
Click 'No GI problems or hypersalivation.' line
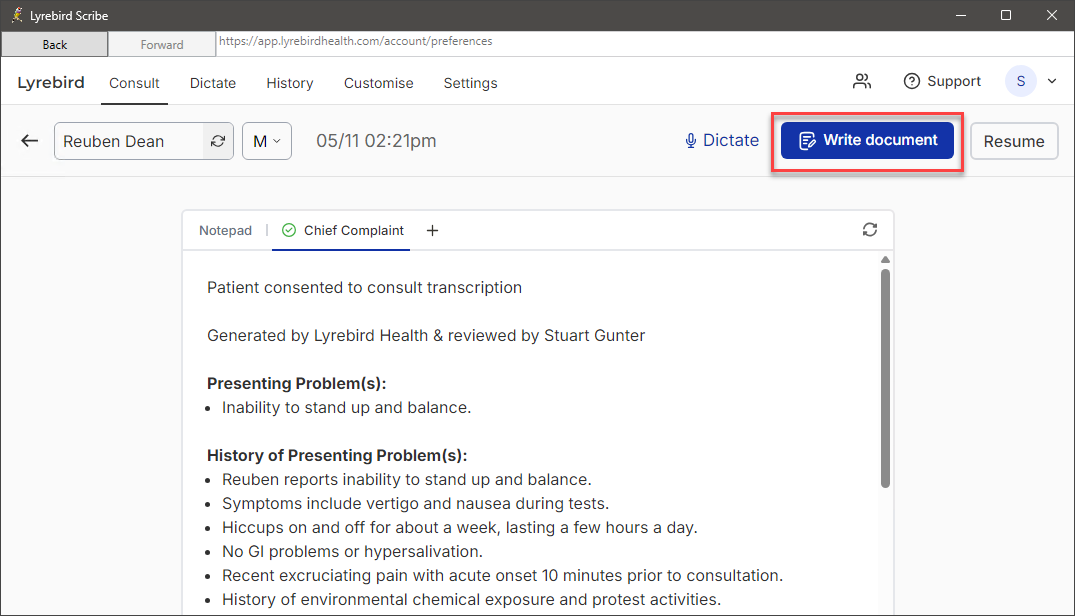352,552
